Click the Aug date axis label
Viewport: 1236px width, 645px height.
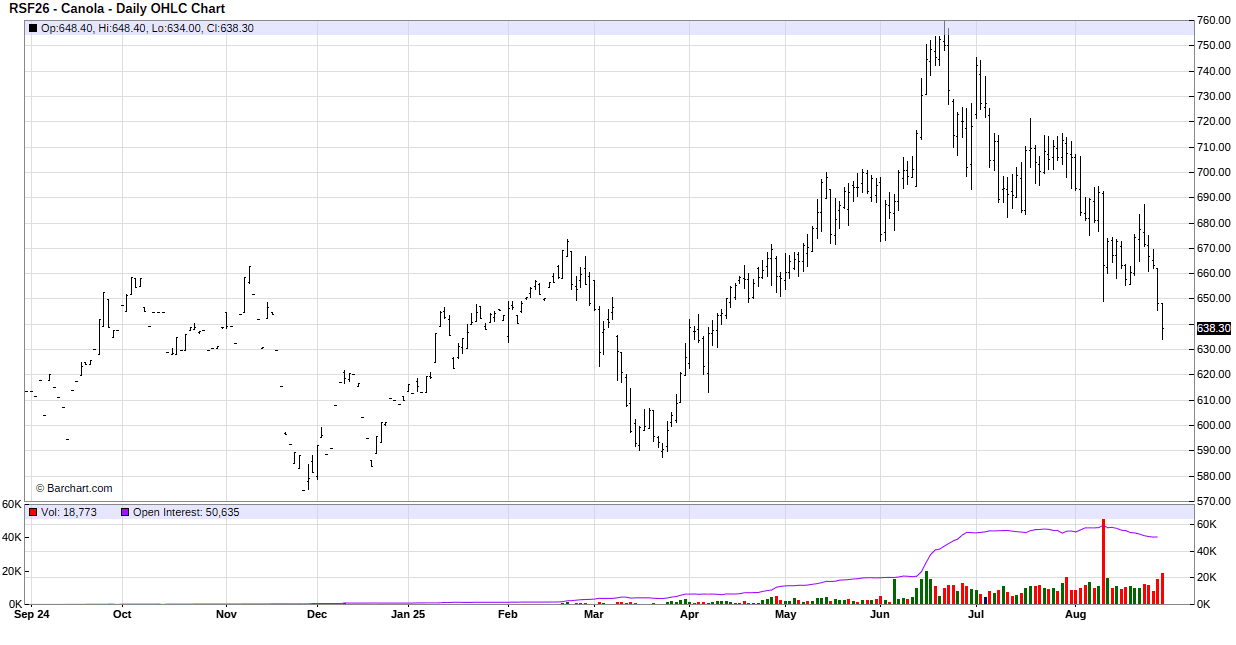(x=1075, y=615)
